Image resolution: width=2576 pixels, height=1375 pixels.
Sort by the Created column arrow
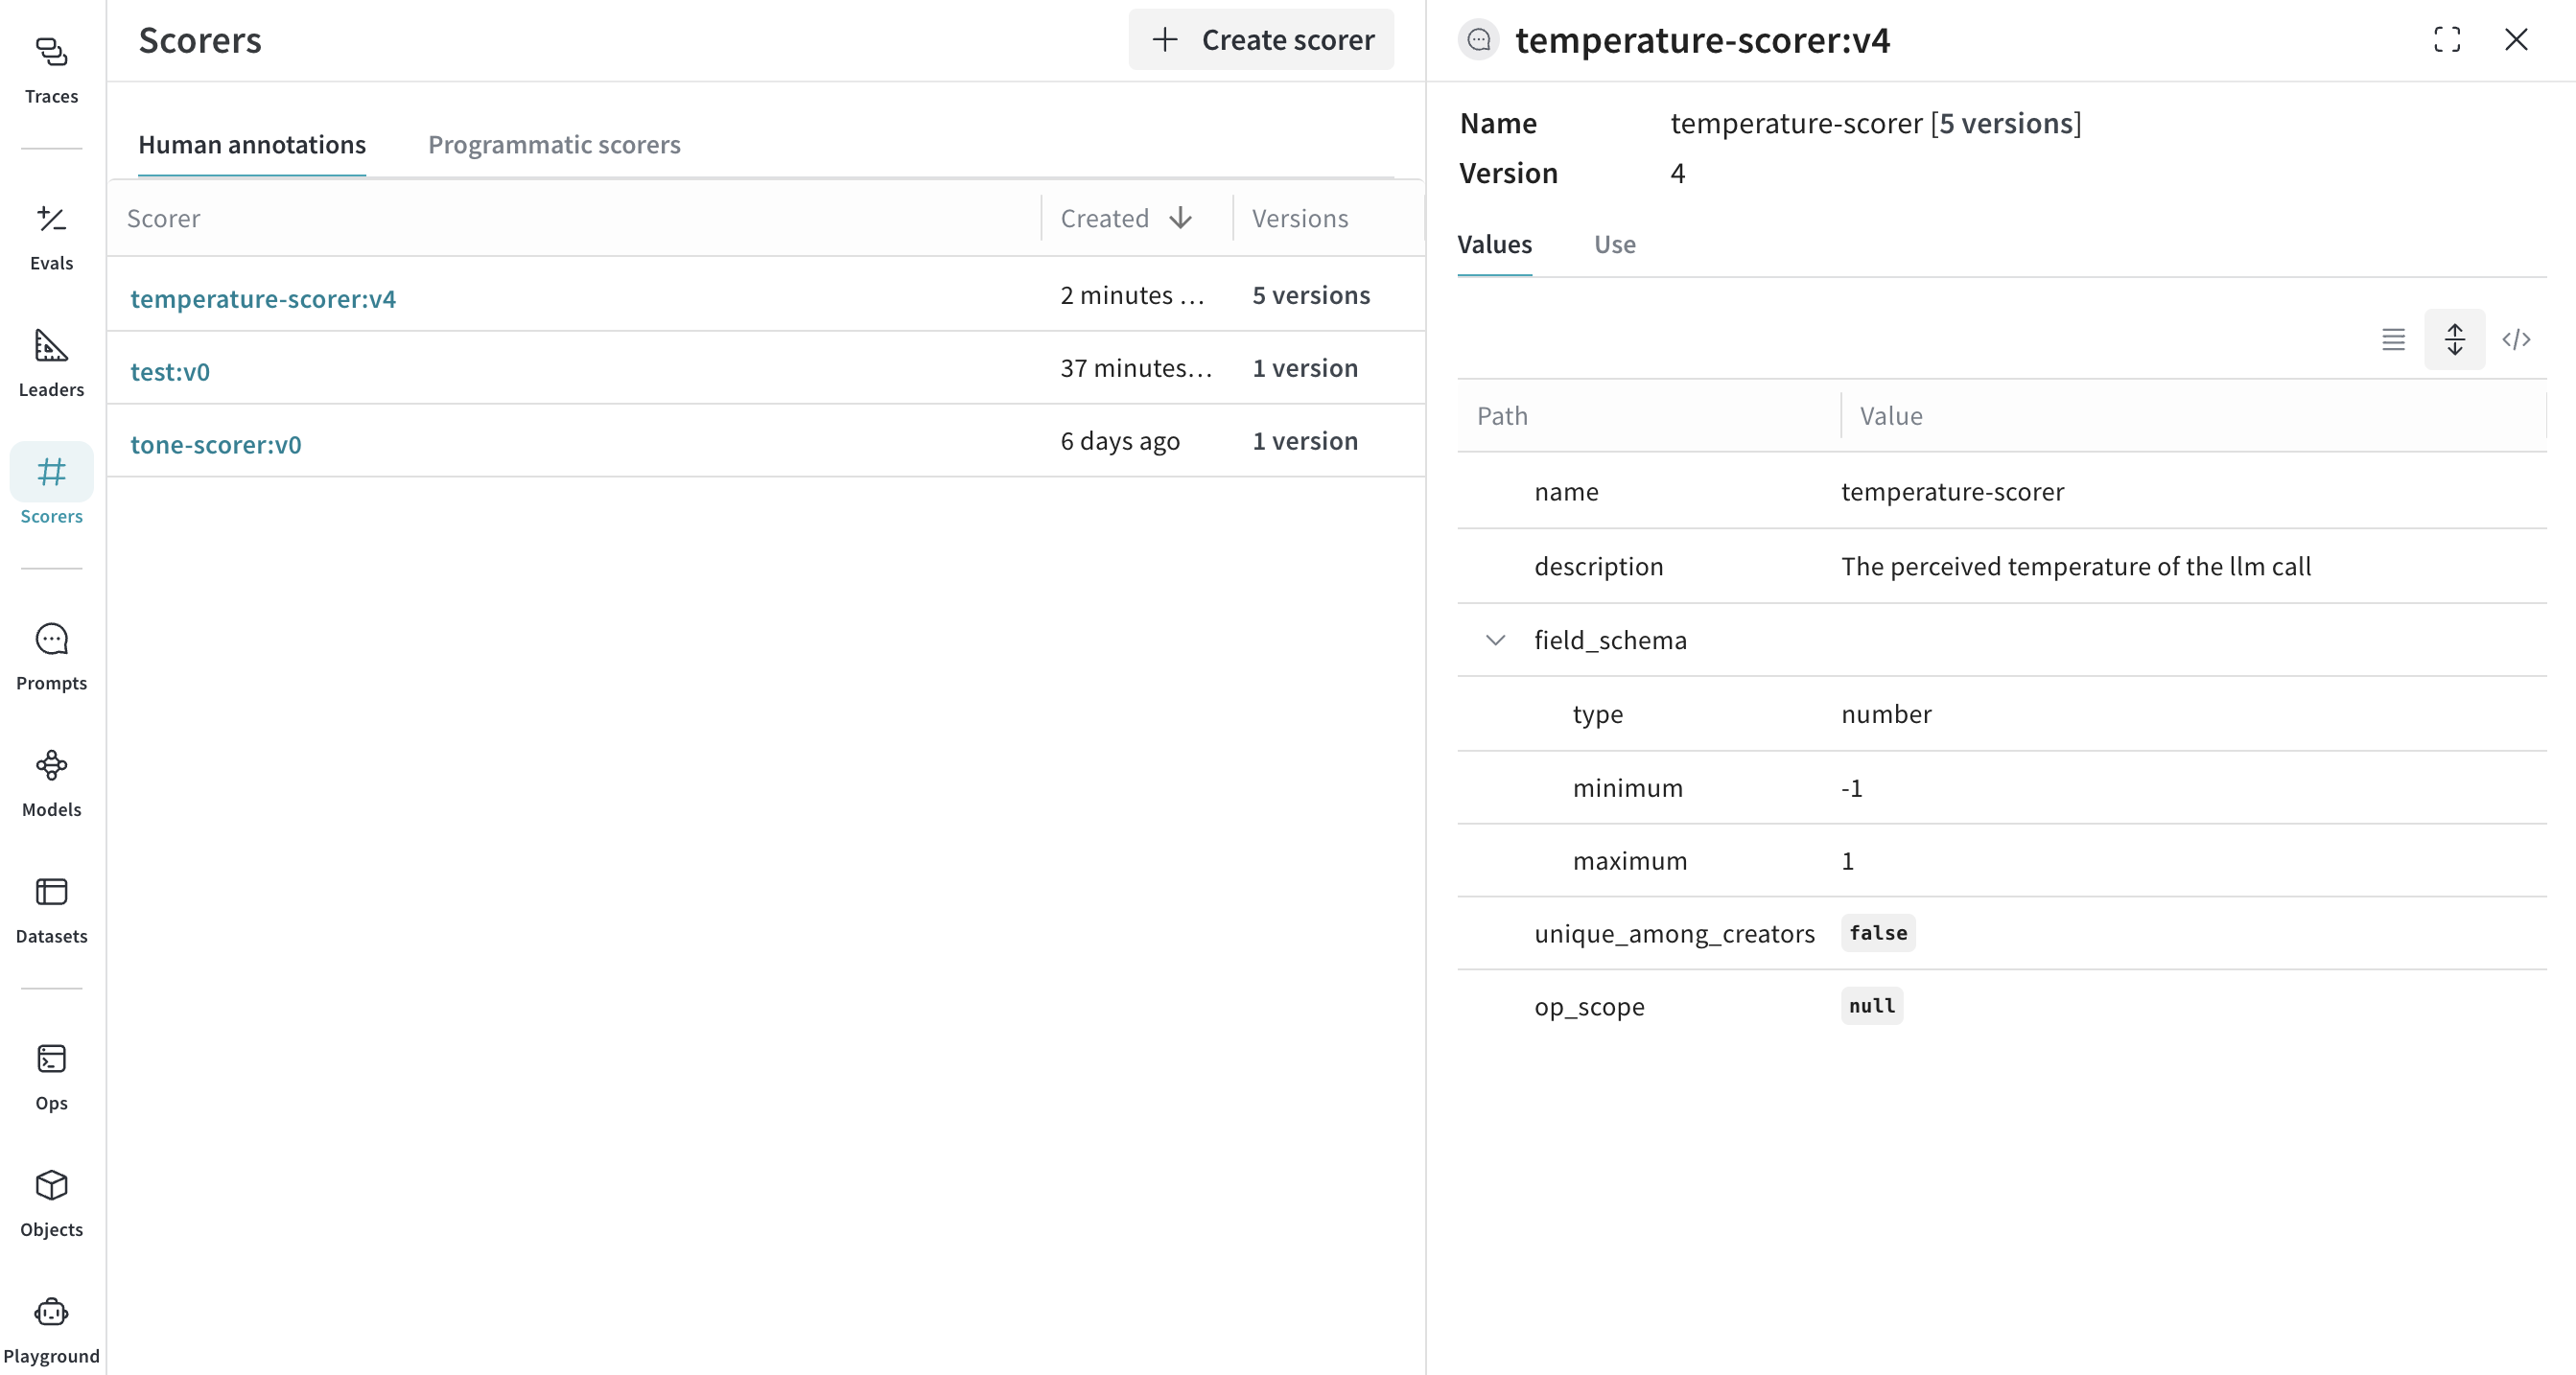[1181, 218]
